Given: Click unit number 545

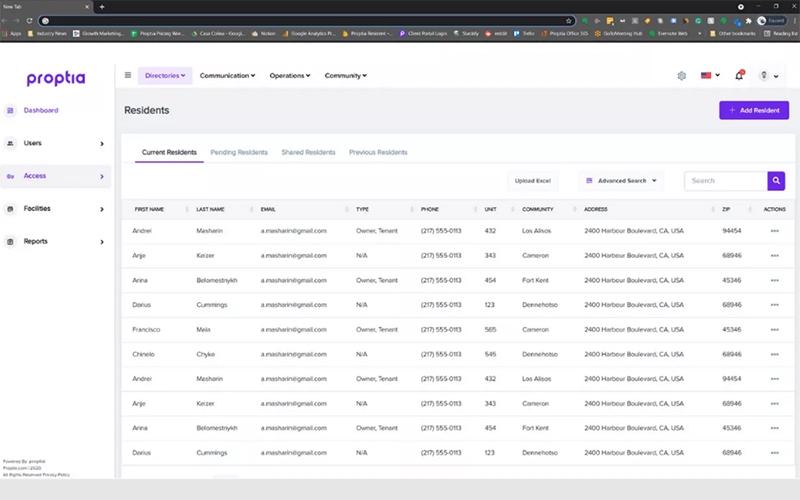Looking at the screenshot, I should click(490, 354).
